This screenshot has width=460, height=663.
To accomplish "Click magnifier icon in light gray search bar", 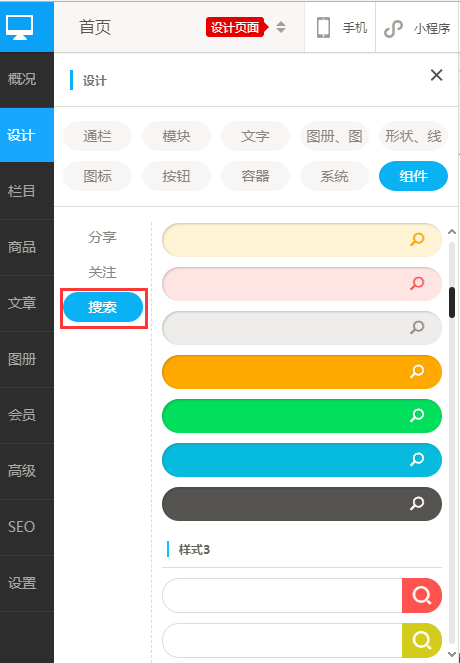I will coord(417,327).
